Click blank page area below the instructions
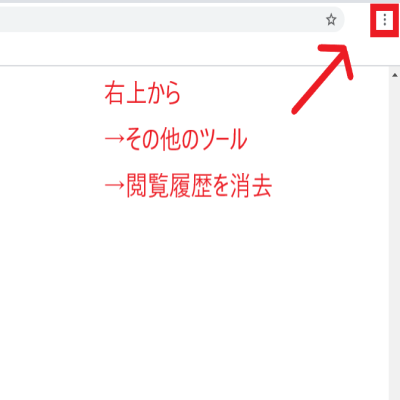This screenshot has width=400, height=400. click(193, 300)
